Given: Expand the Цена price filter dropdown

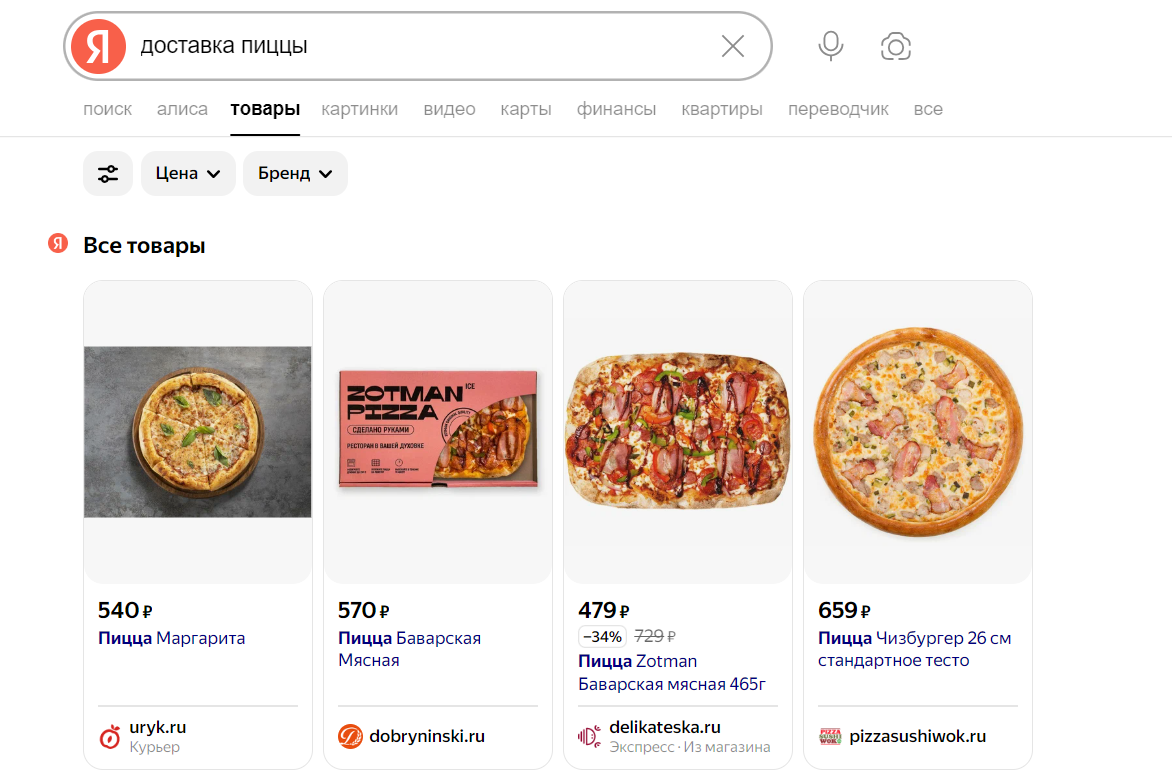Looking at the screenshot, I should (x=188, y=174).
